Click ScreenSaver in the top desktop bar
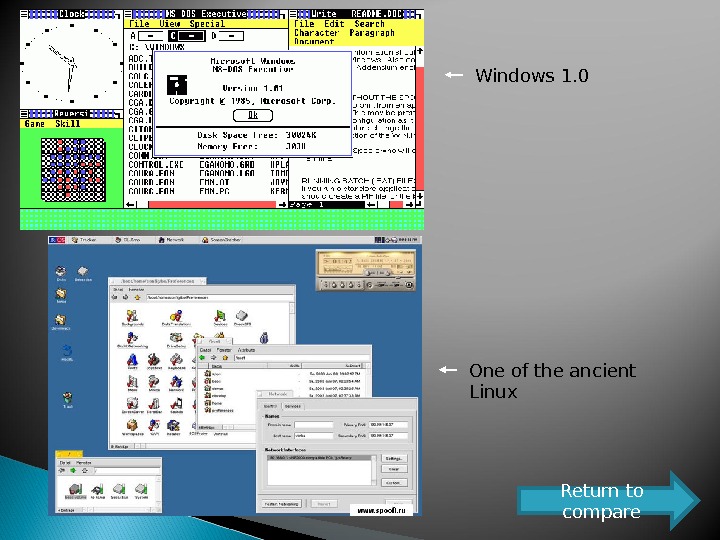The image size is (720, 540). click(221, 240)
